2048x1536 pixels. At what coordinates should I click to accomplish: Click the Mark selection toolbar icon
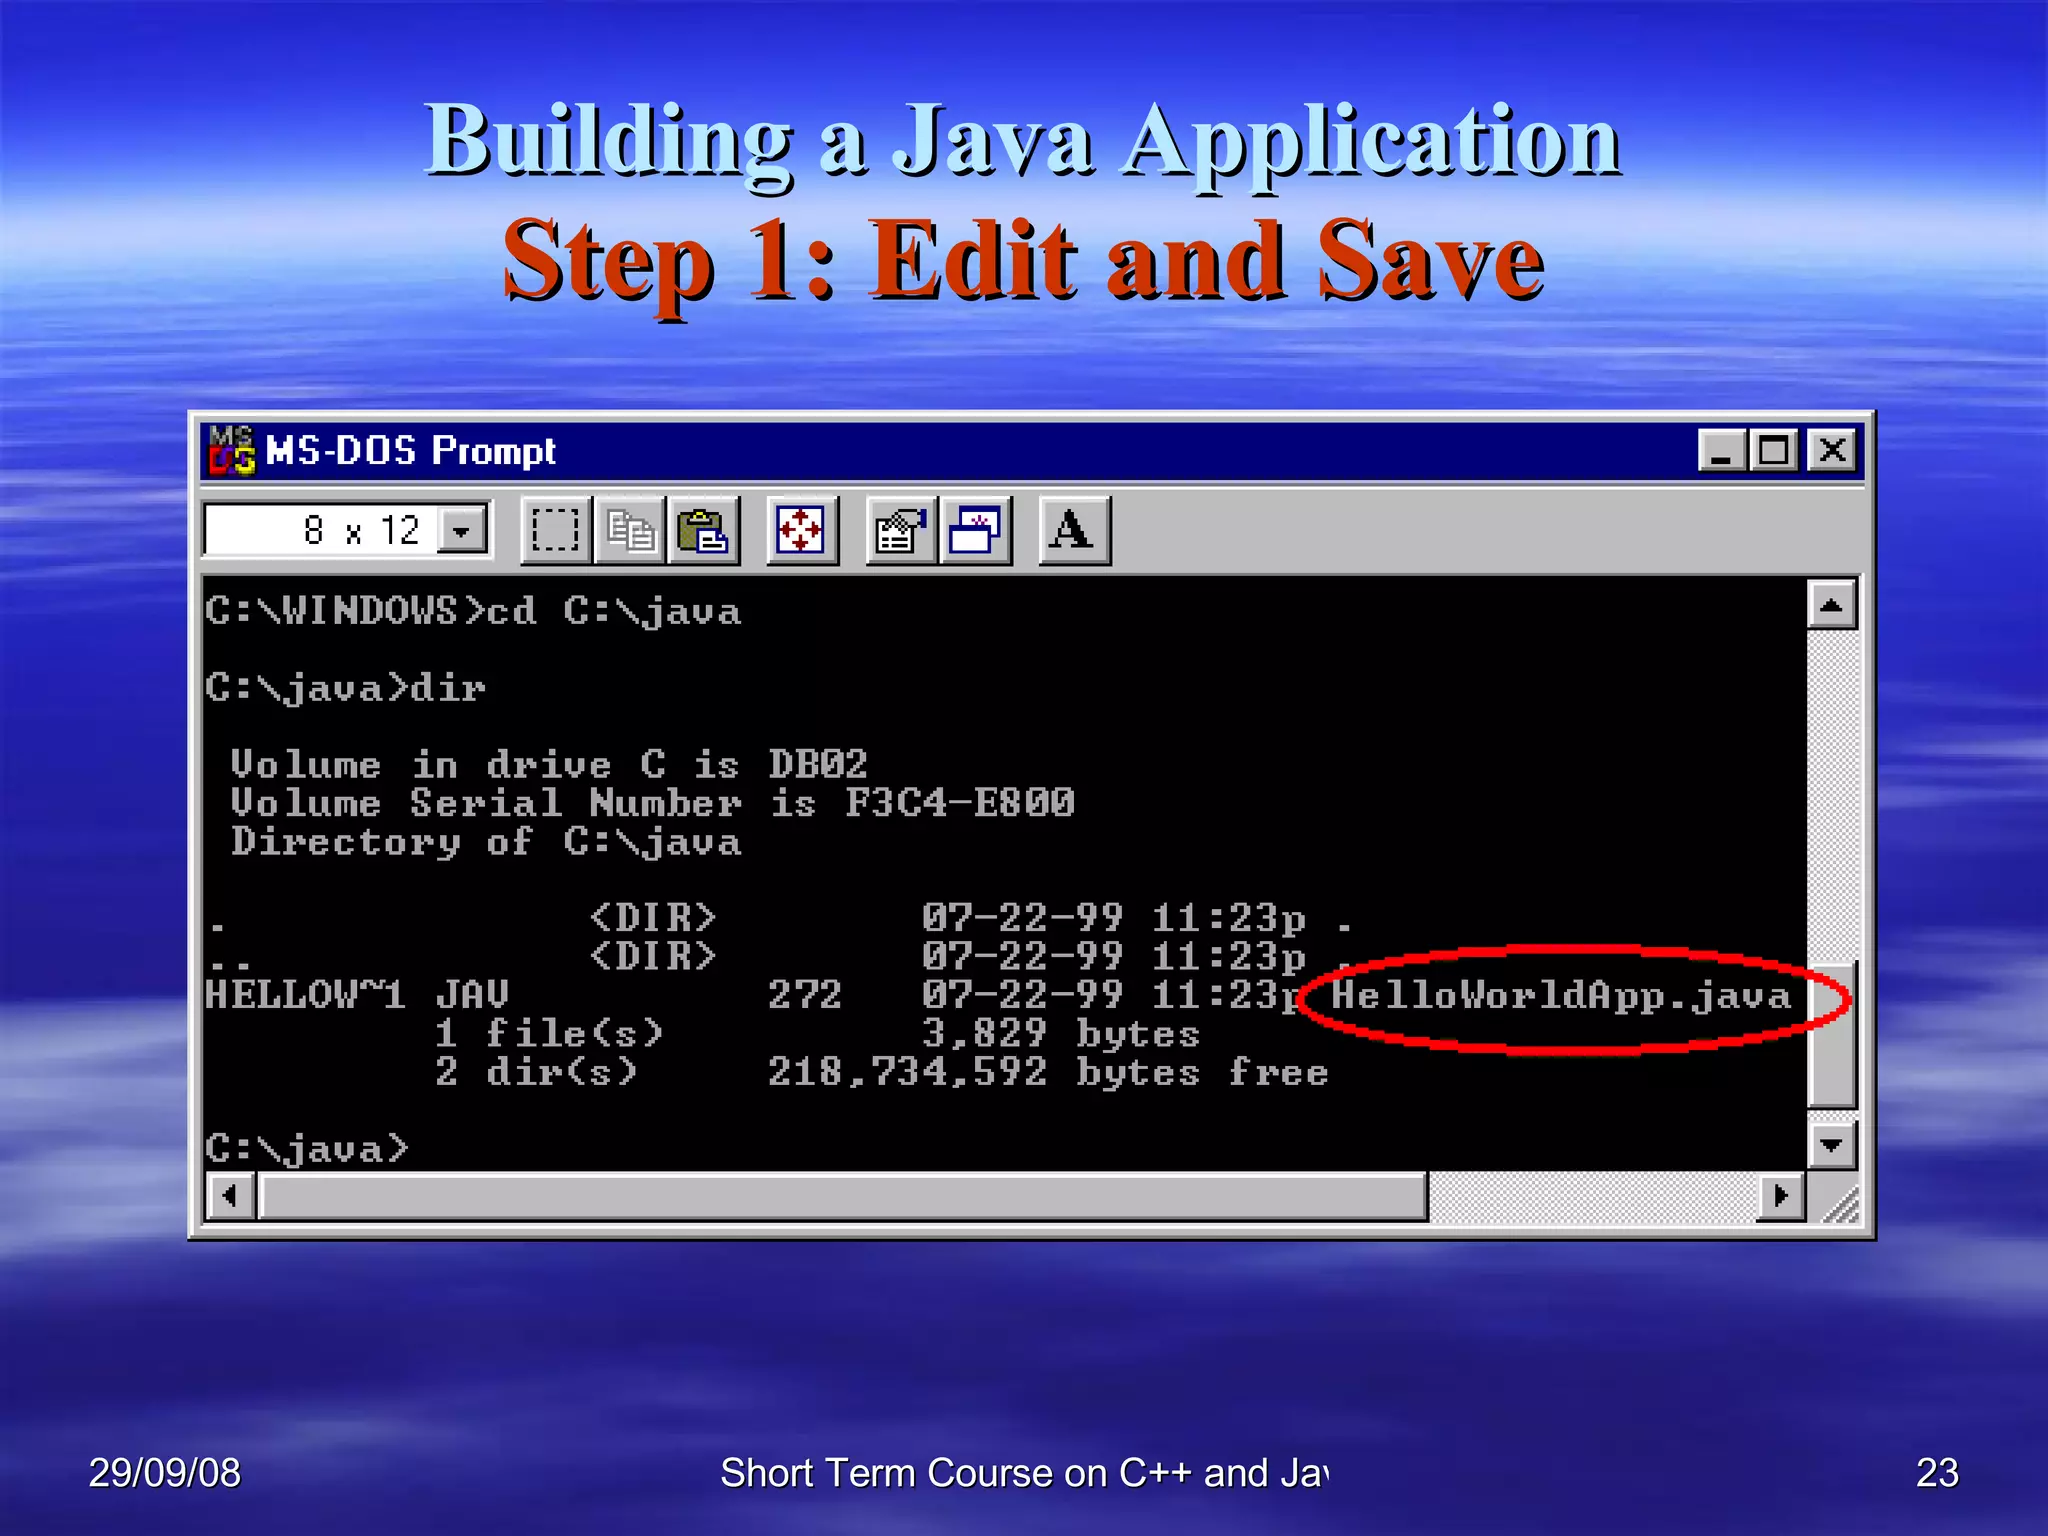pos(555,530)
